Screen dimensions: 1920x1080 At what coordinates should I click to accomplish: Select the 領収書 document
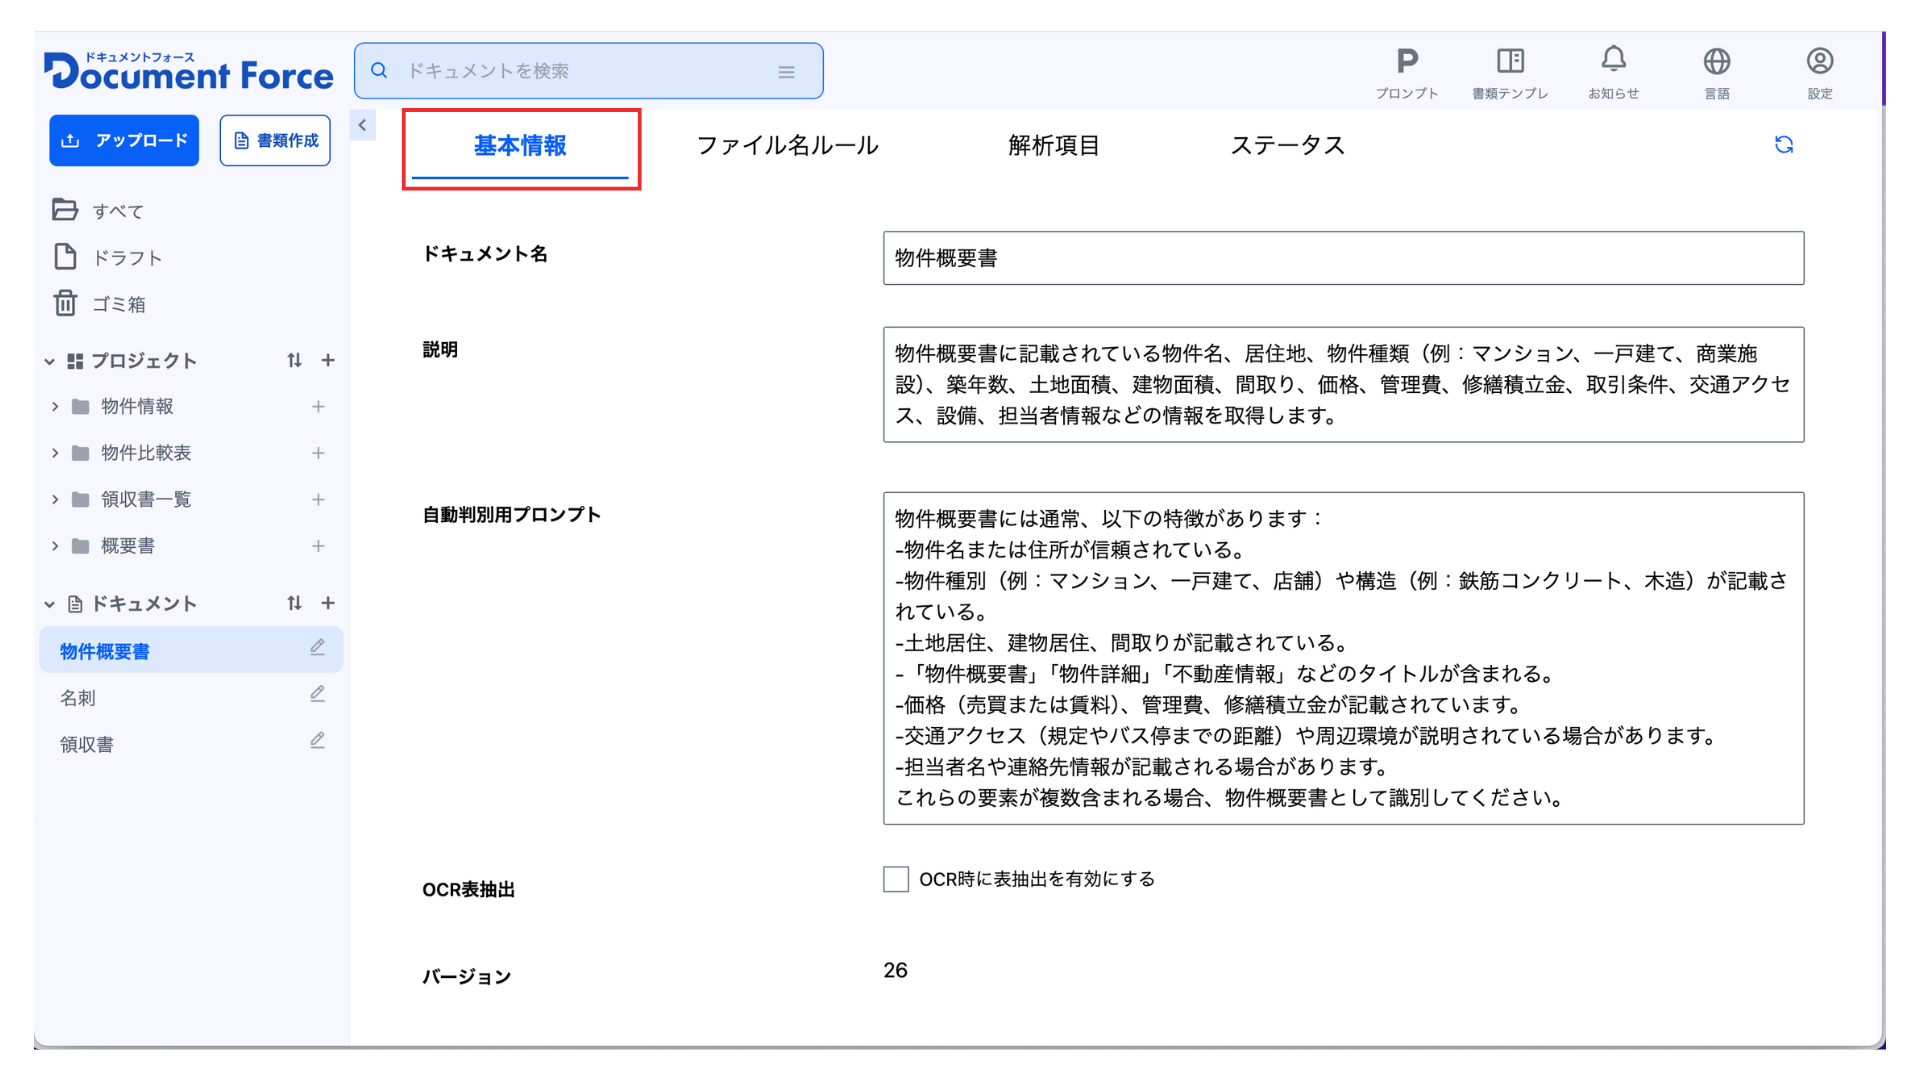click(87, 744)
